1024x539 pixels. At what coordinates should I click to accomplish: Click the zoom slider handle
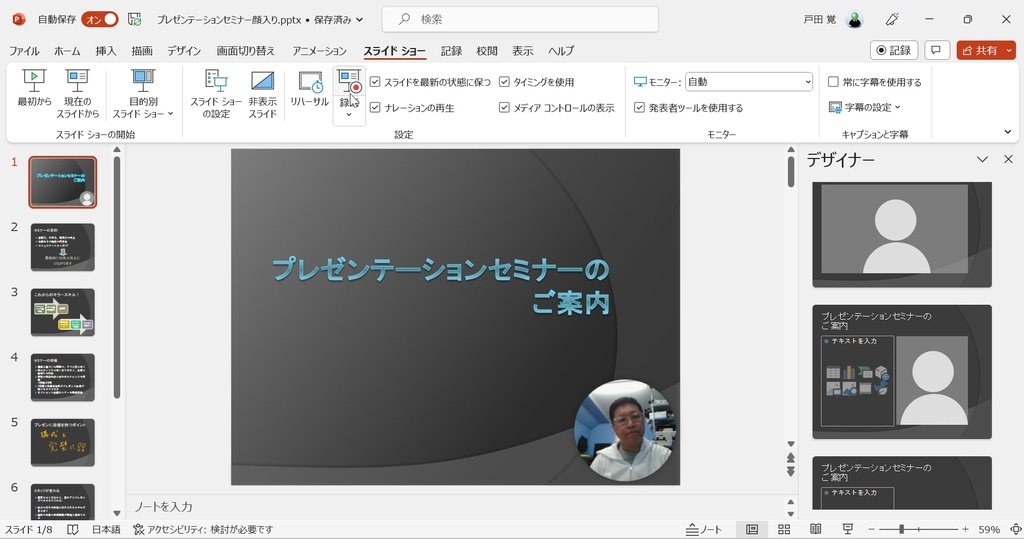(902, 529)
